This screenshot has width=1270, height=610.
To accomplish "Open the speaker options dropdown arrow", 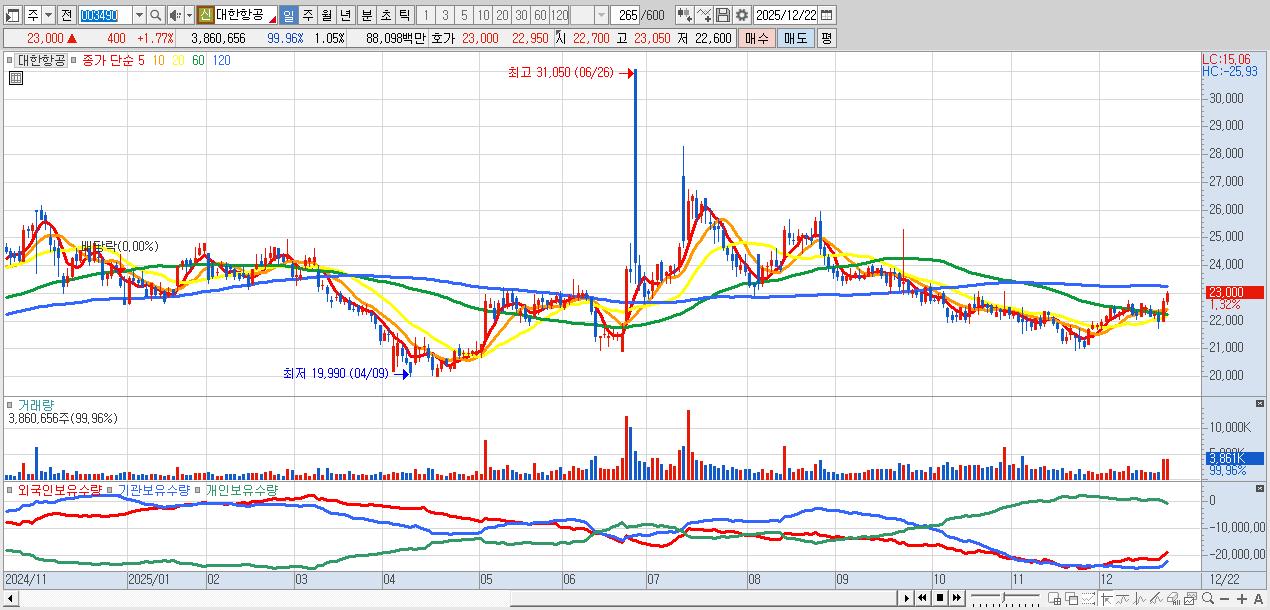I will pos(189,15).
